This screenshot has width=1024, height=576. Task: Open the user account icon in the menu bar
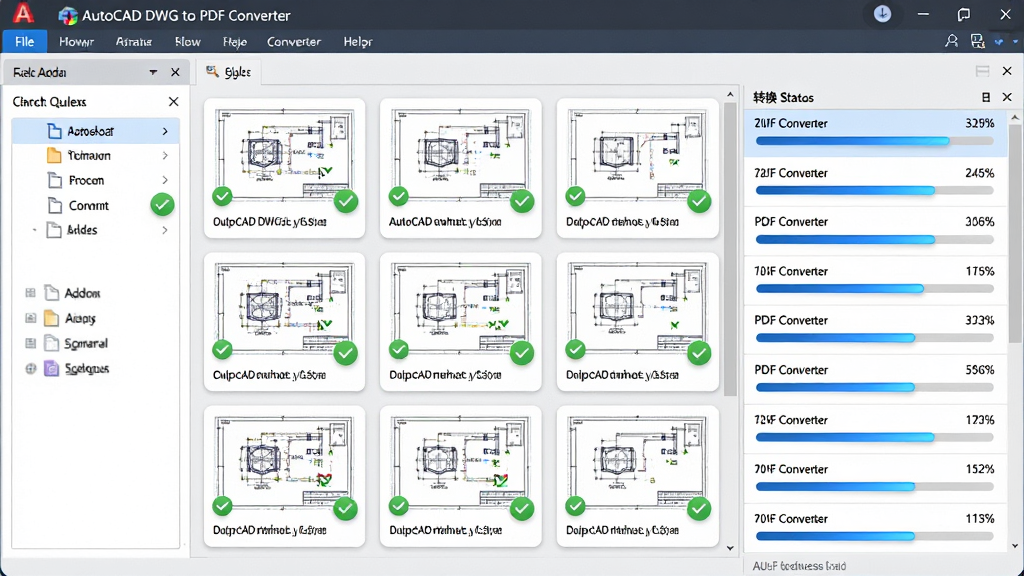952,41
